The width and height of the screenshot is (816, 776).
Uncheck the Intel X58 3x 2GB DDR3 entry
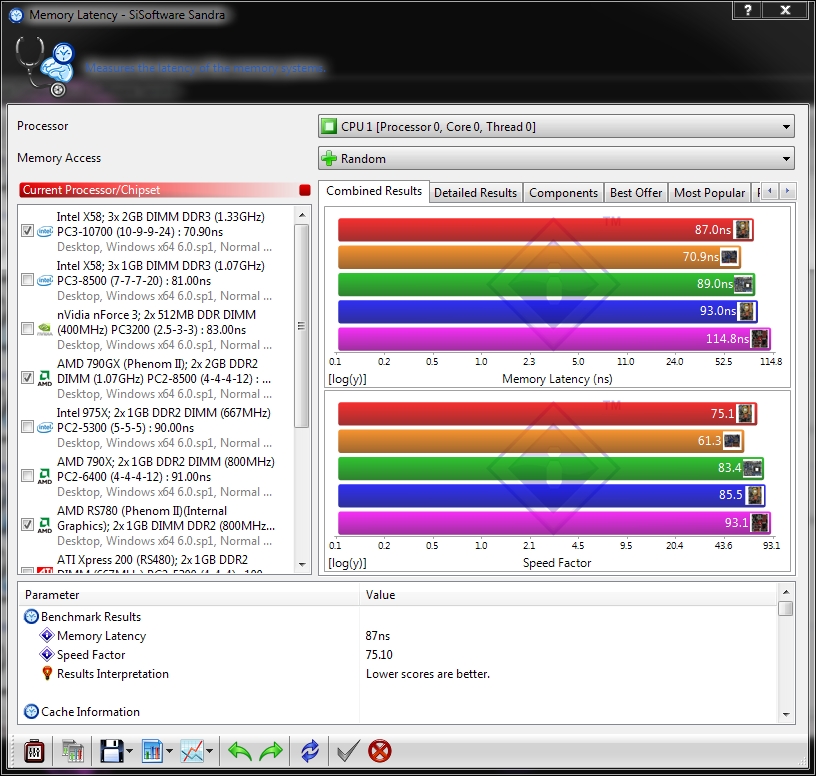point(28,231)
